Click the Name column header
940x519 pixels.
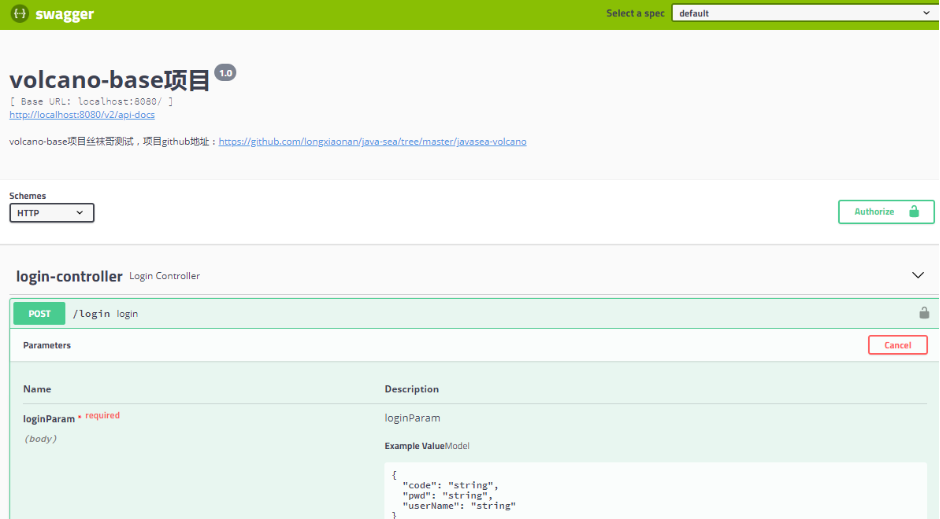[x=37, y=389]
